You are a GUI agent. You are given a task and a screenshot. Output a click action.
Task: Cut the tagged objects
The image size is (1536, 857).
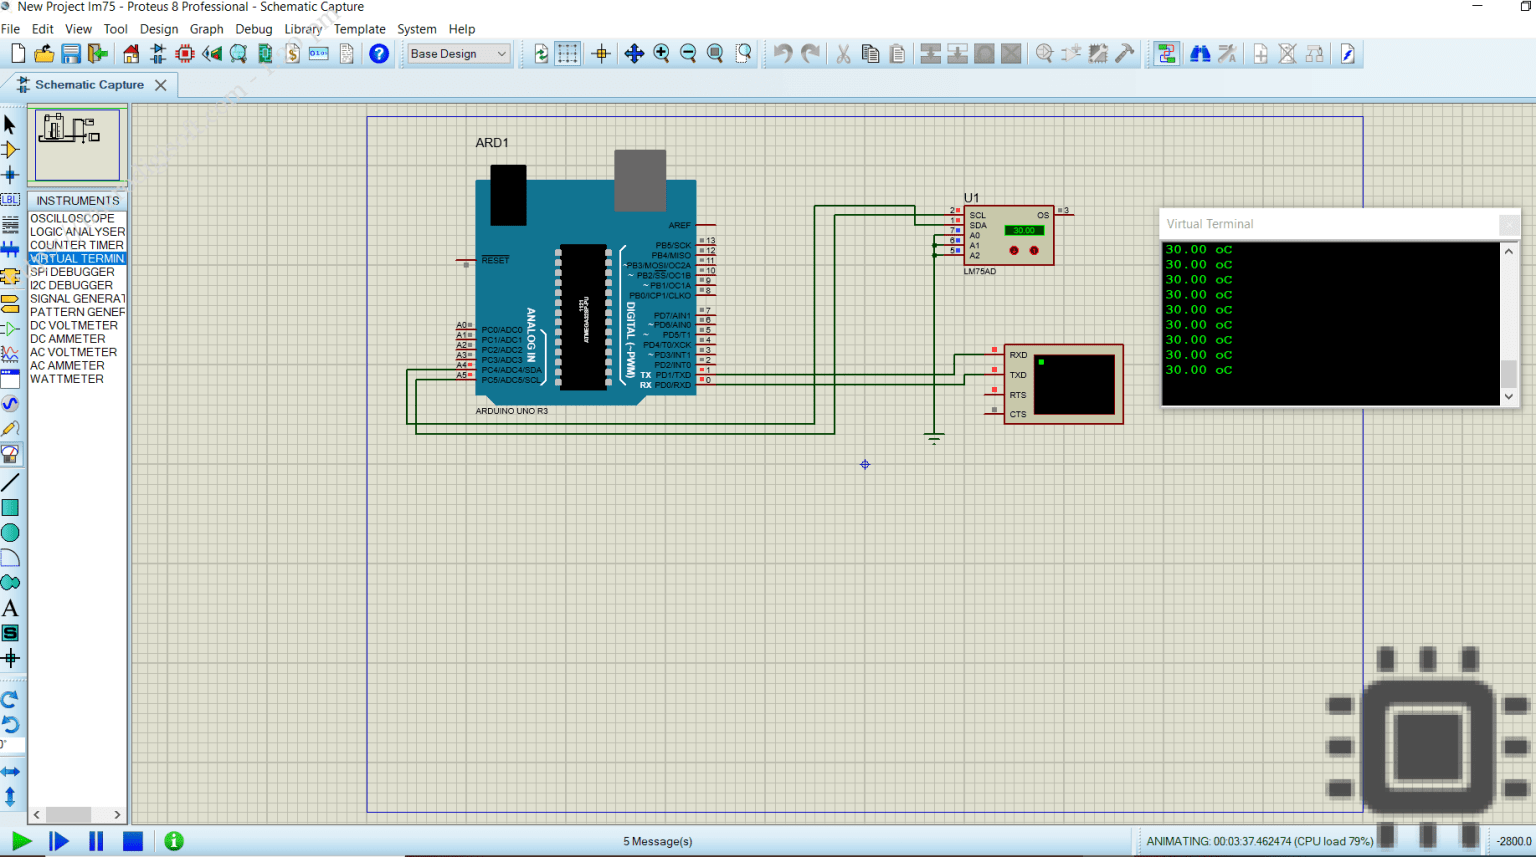point(843,53)
